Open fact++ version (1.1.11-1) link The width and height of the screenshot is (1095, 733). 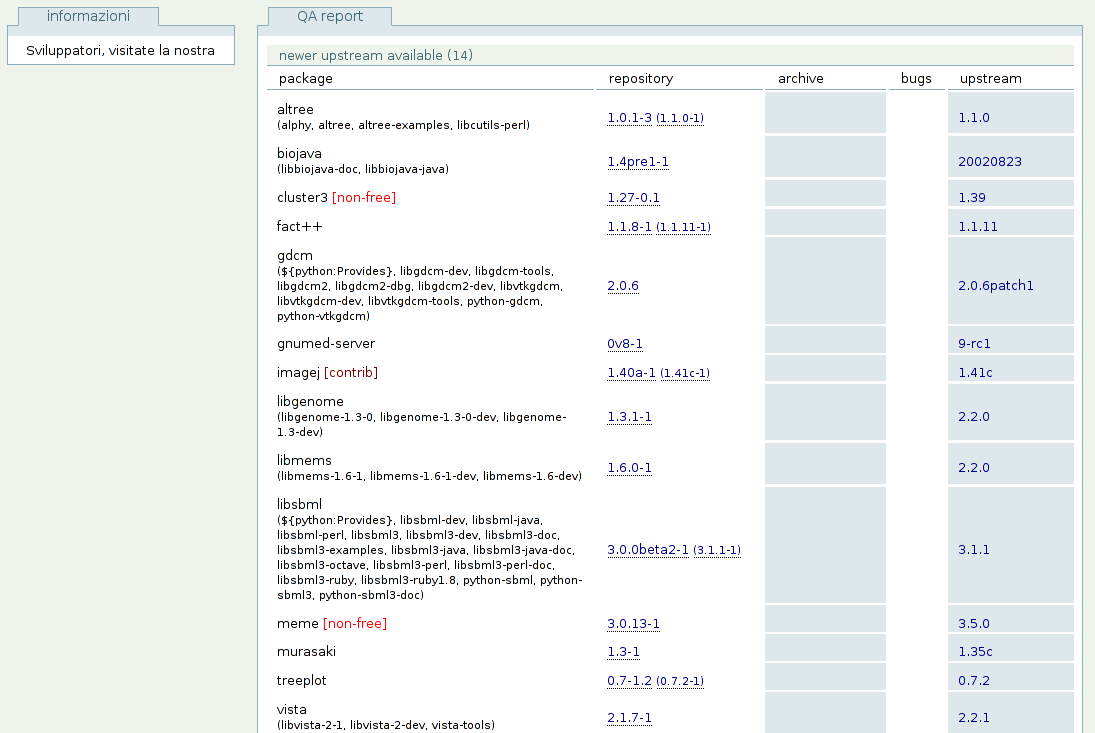[684, 228]
